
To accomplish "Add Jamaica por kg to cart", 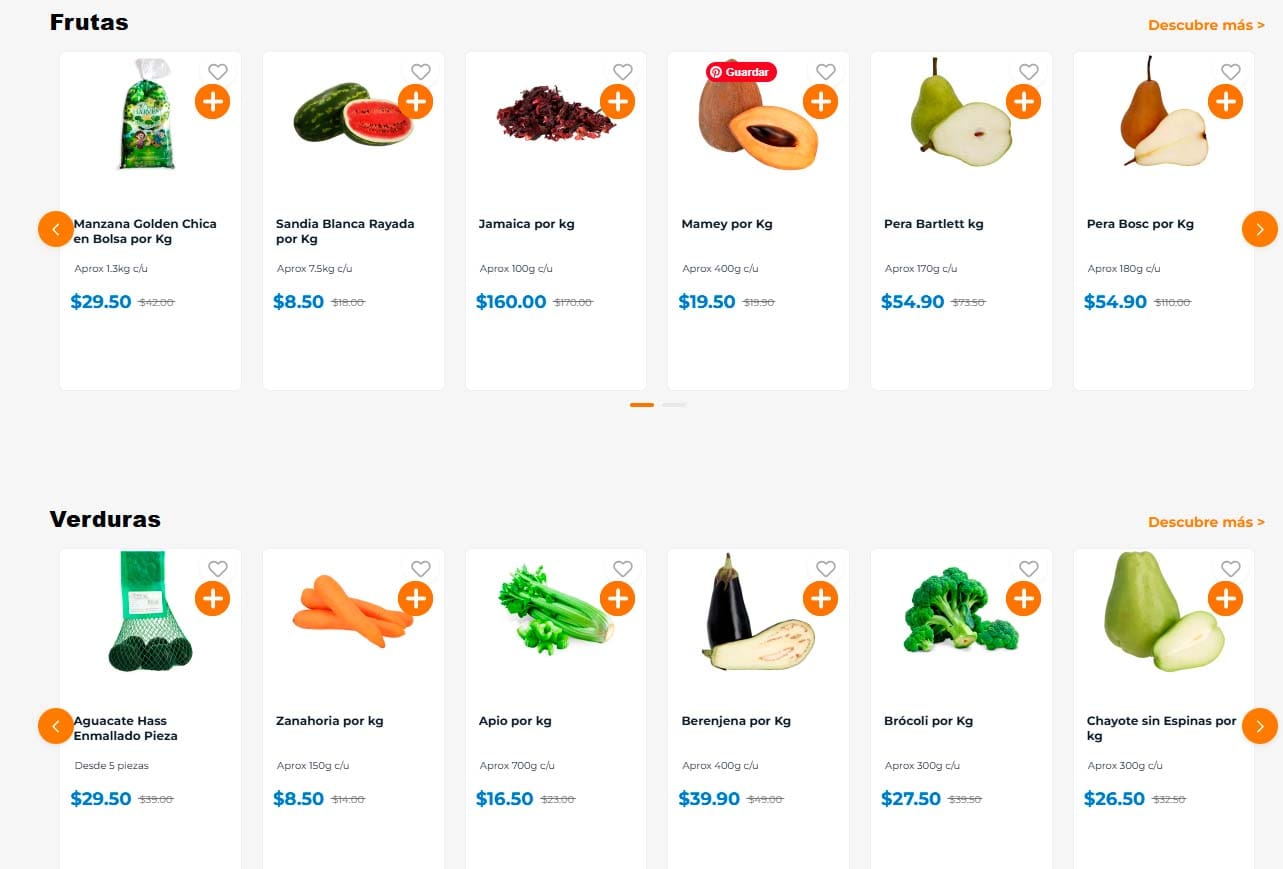I will tap(618, 101).
